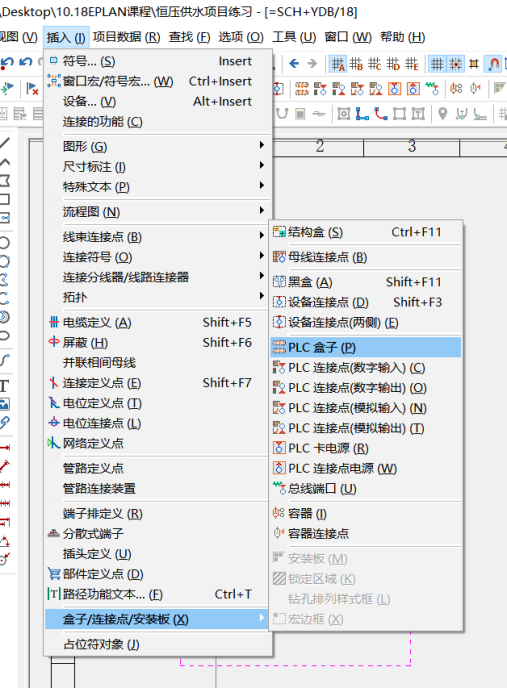Toggle grid D in the toolbar
The width and height of the screenshot is (507, 688).
(393, 64)
